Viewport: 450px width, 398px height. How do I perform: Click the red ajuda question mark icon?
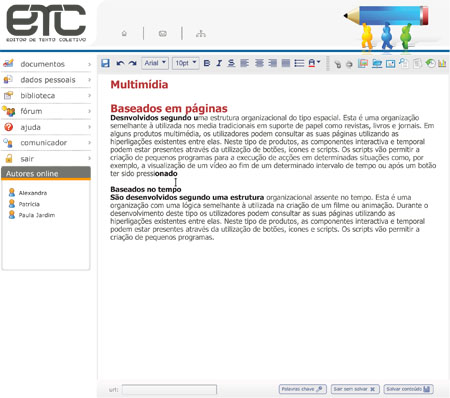coord(8,127)
